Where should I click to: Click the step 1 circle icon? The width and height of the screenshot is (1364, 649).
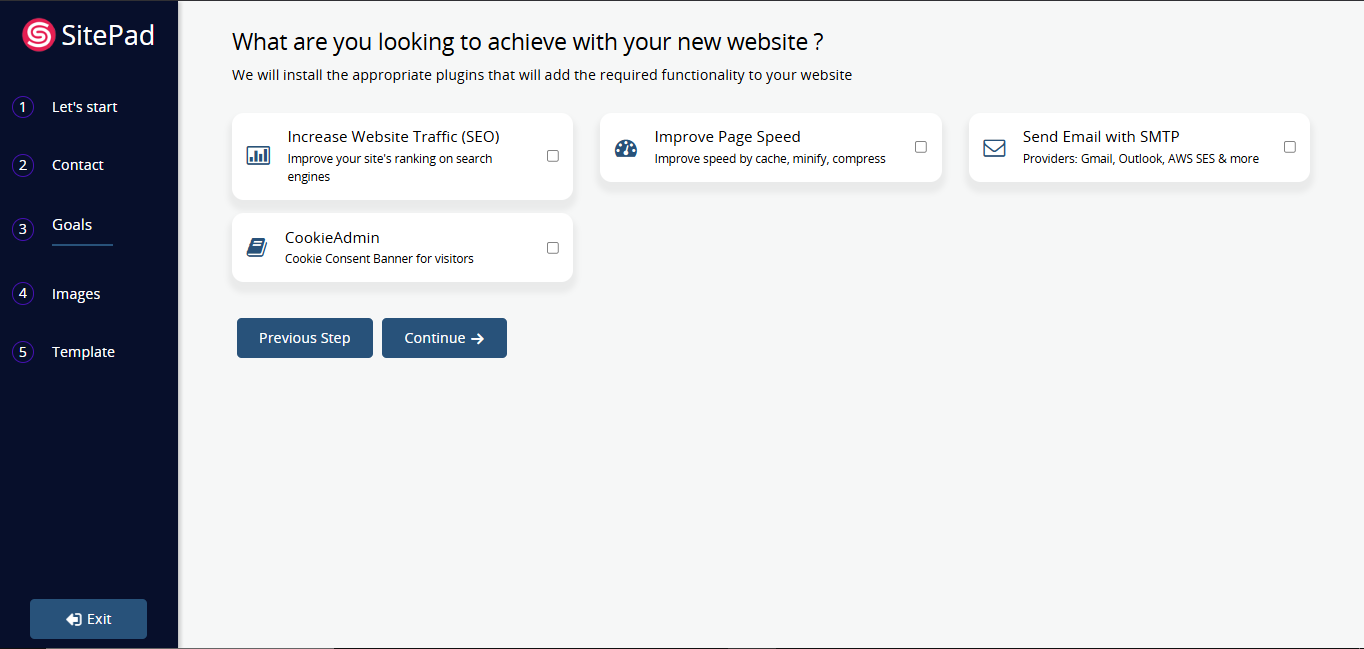(23, 107)
